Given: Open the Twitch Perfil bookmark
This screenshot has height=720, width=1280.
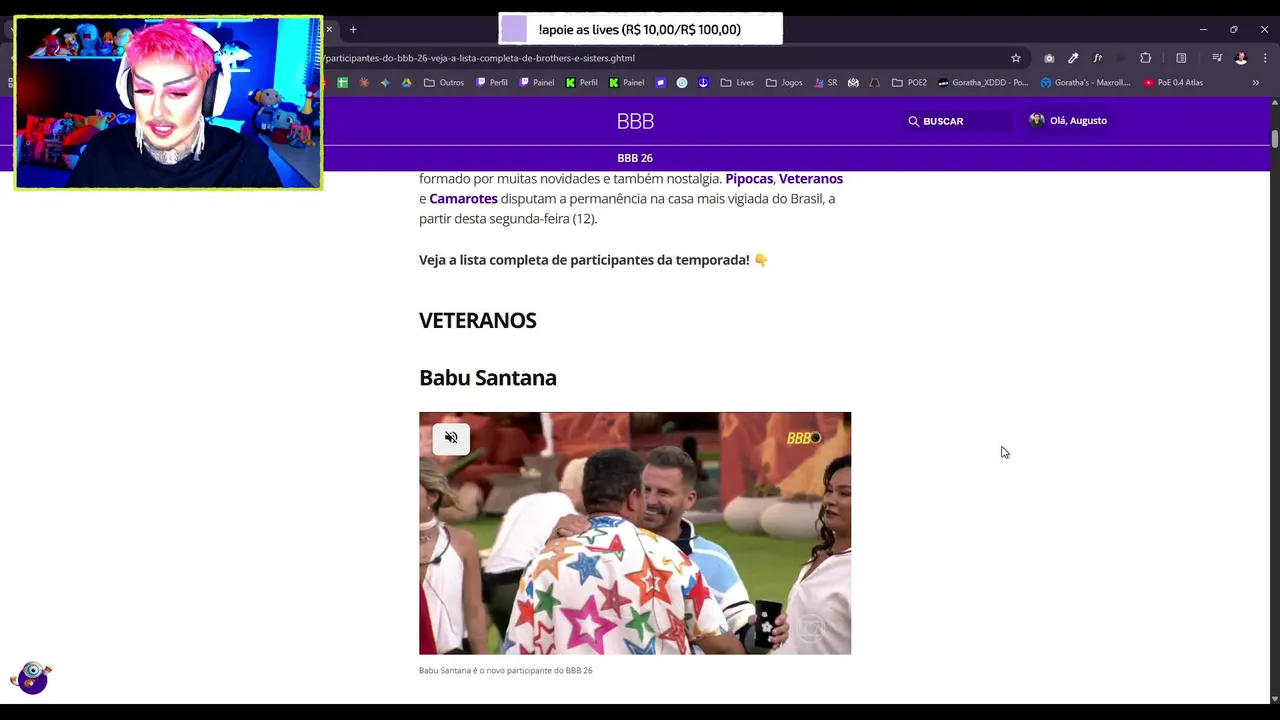Looking at the screenshot, I should pyautogui.click(x=492, y=83).
